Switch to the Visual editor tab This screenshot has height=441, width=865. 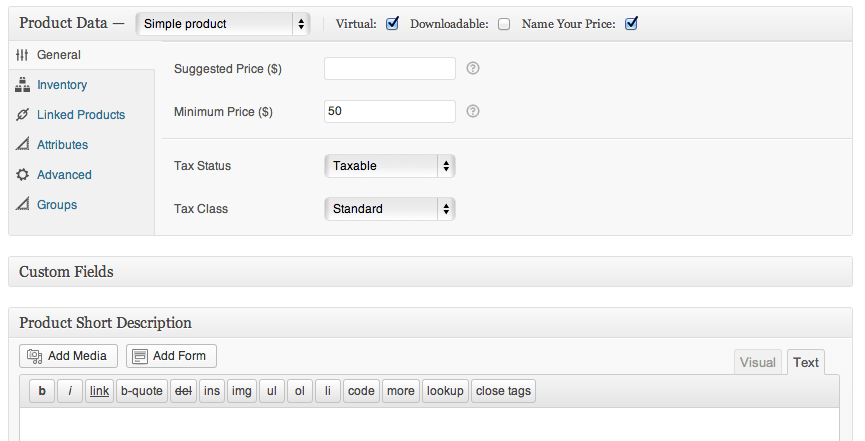757,363
